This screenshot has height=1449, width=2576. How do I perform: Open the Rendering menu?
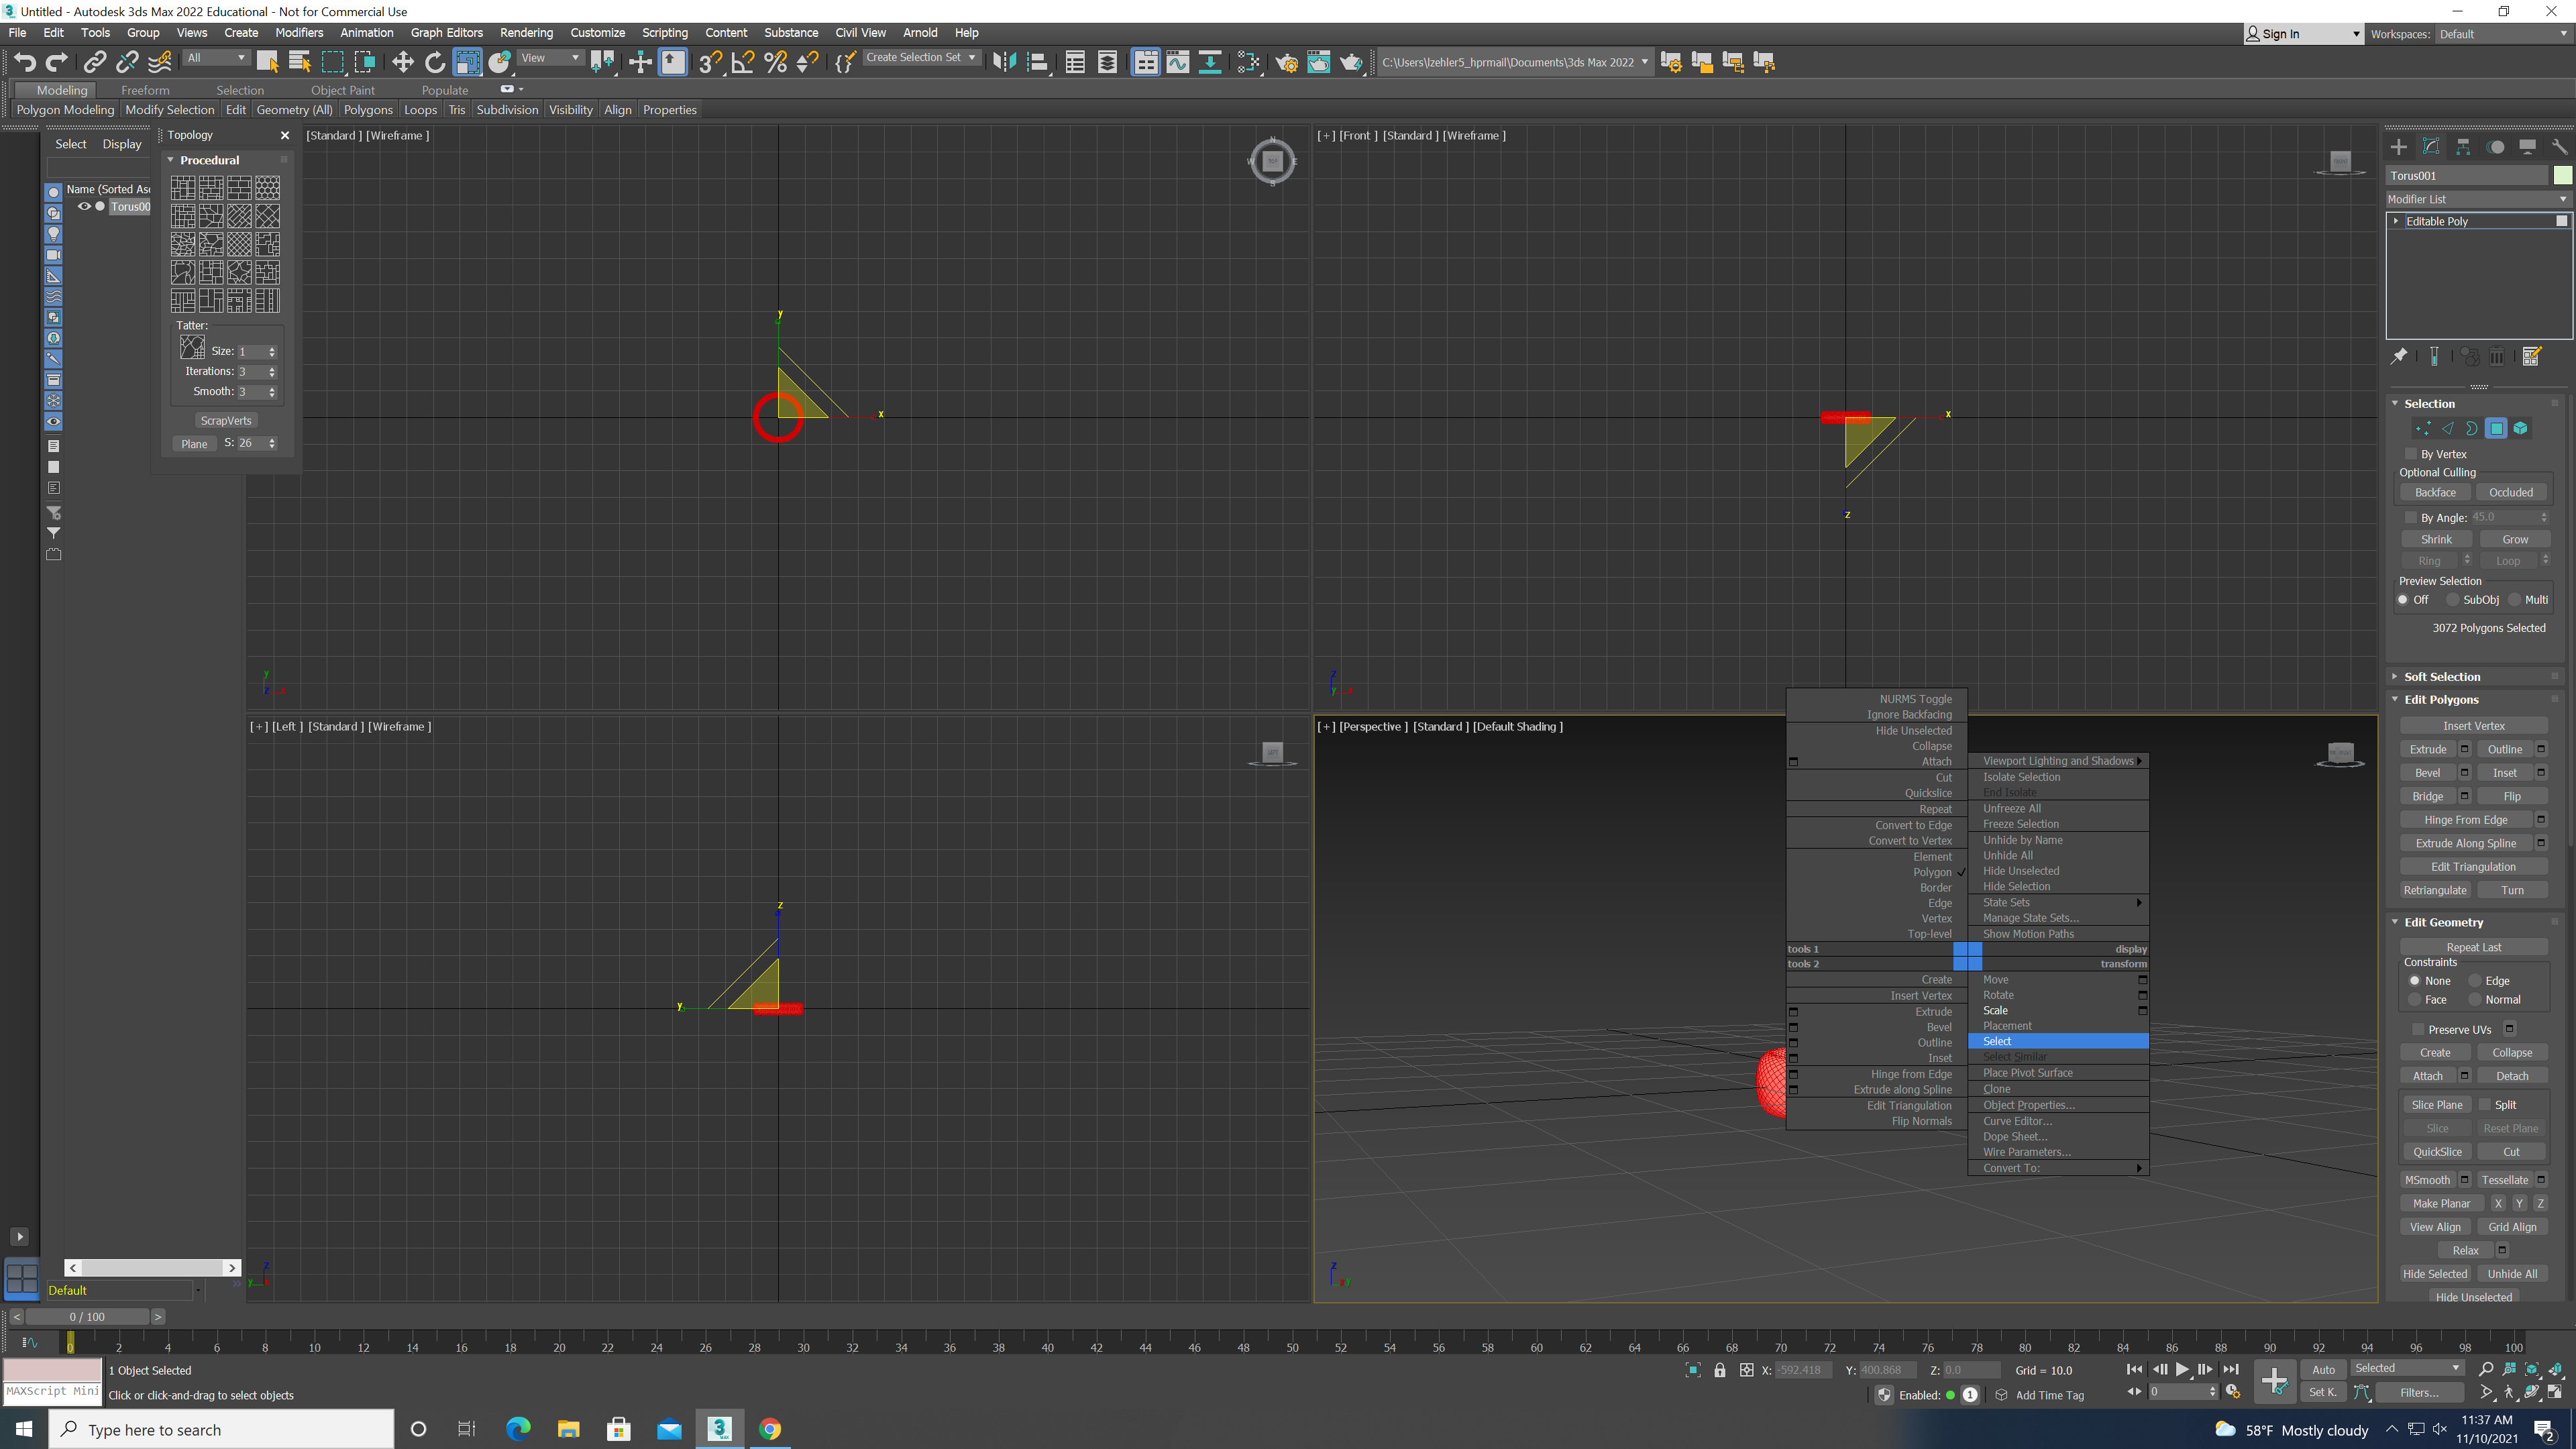click(526, 33)
